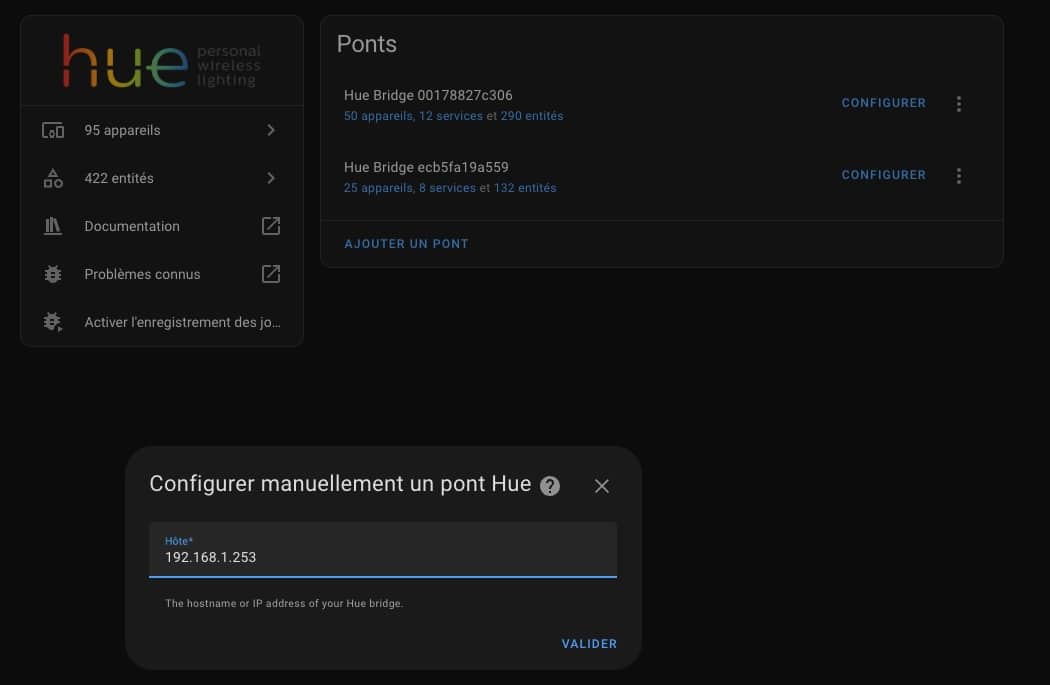Screen dimensions: 1050x685
Task: Open three-dot menu for Hue Bridge 00178827c306
Action: click(958, 104)
